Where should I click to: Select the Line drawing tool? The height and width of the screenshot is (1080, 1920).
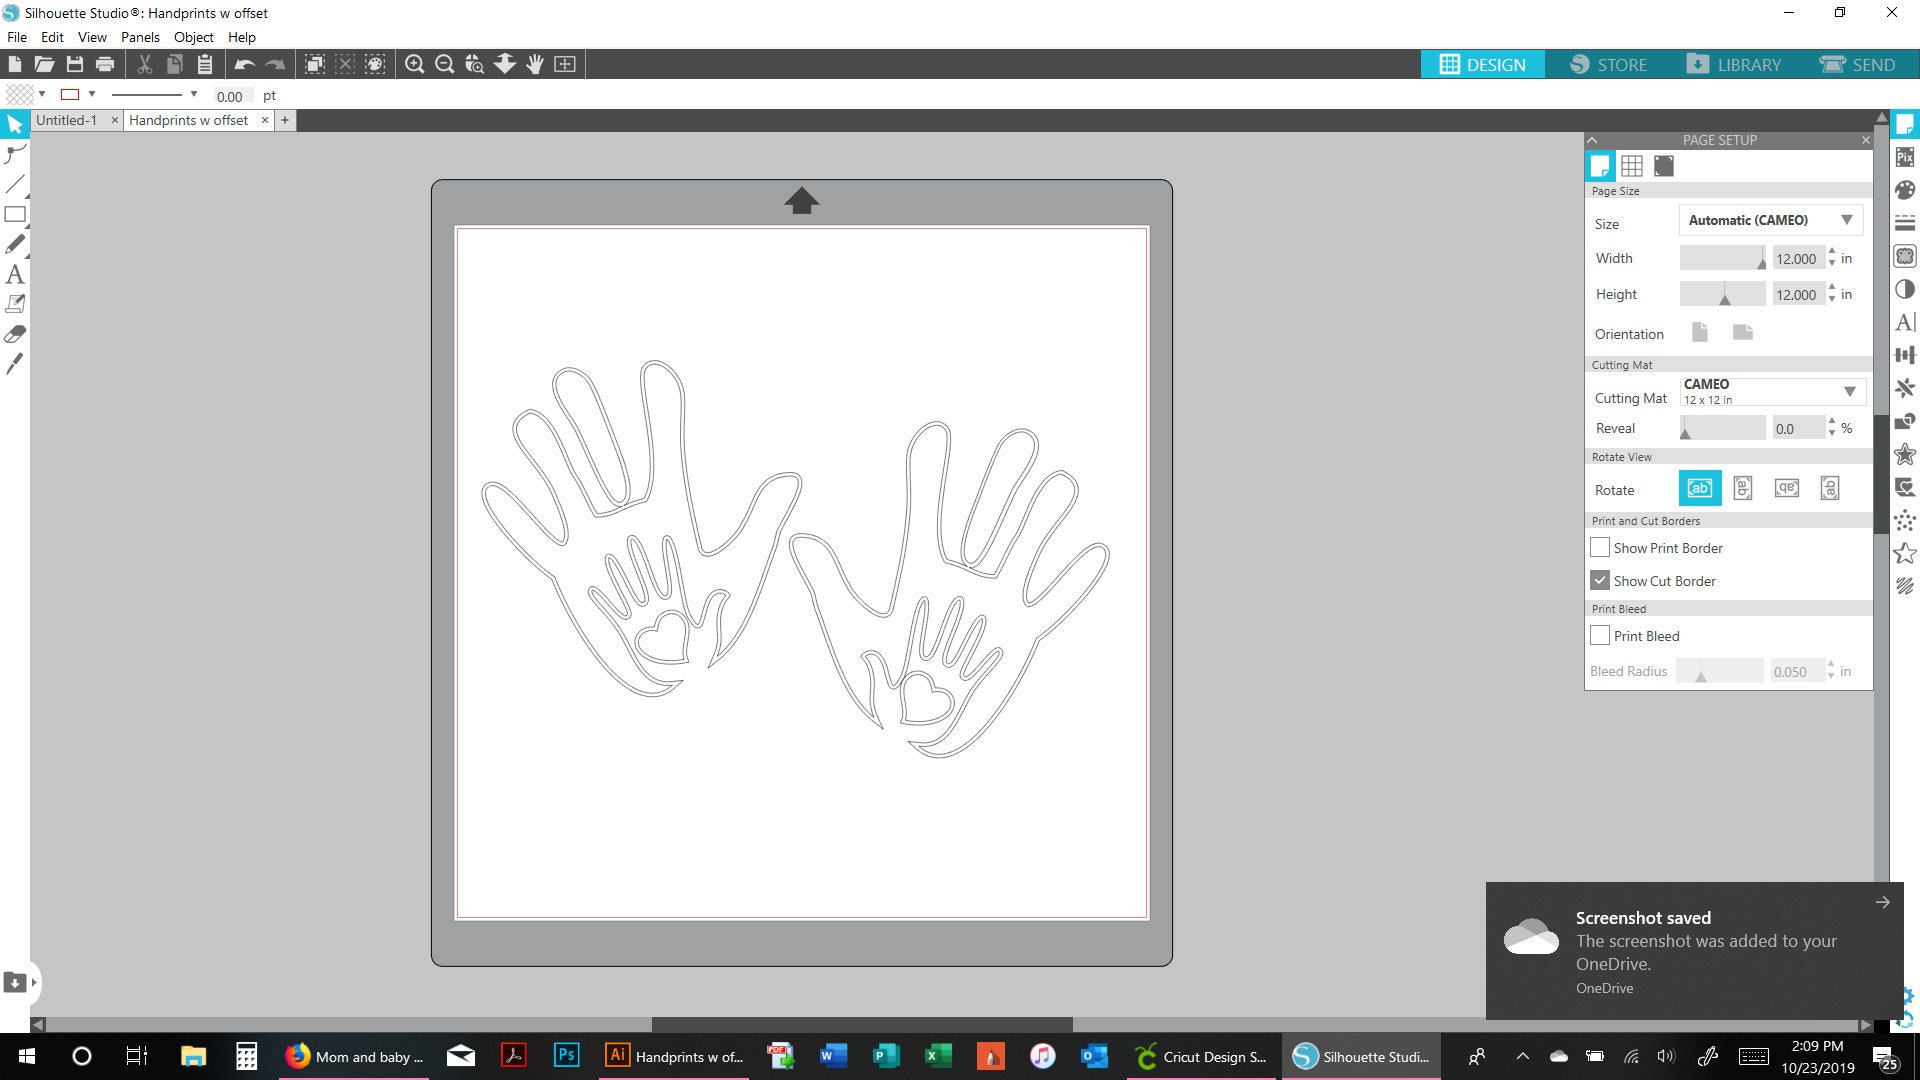(x=15, y=184)
